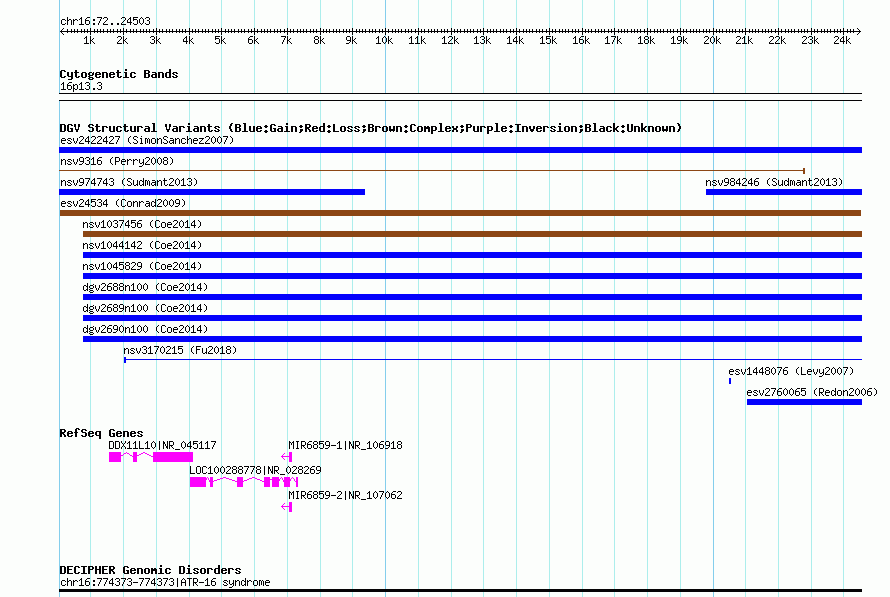Click the nsv9316 right end tick mark

(804, 171)
